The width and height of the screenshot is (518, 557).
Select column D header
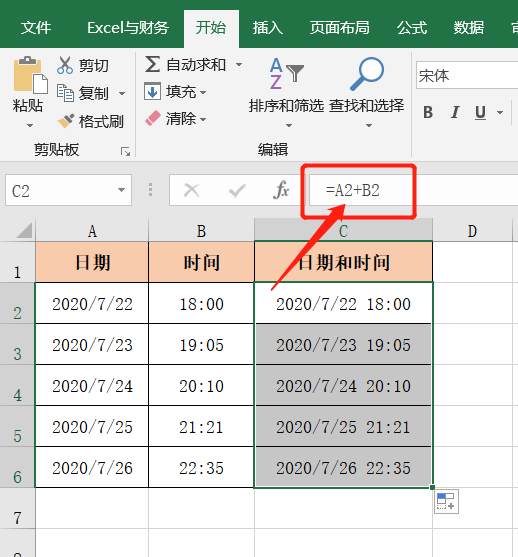(x=472, y=231)
